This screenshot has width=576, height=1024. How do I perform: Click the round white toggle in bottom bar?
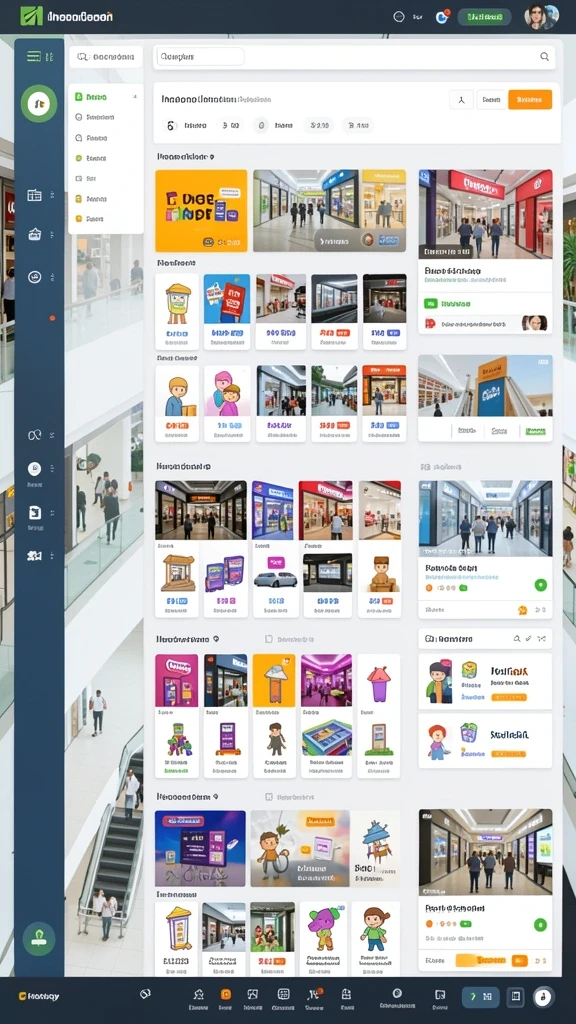click(543, 997)
